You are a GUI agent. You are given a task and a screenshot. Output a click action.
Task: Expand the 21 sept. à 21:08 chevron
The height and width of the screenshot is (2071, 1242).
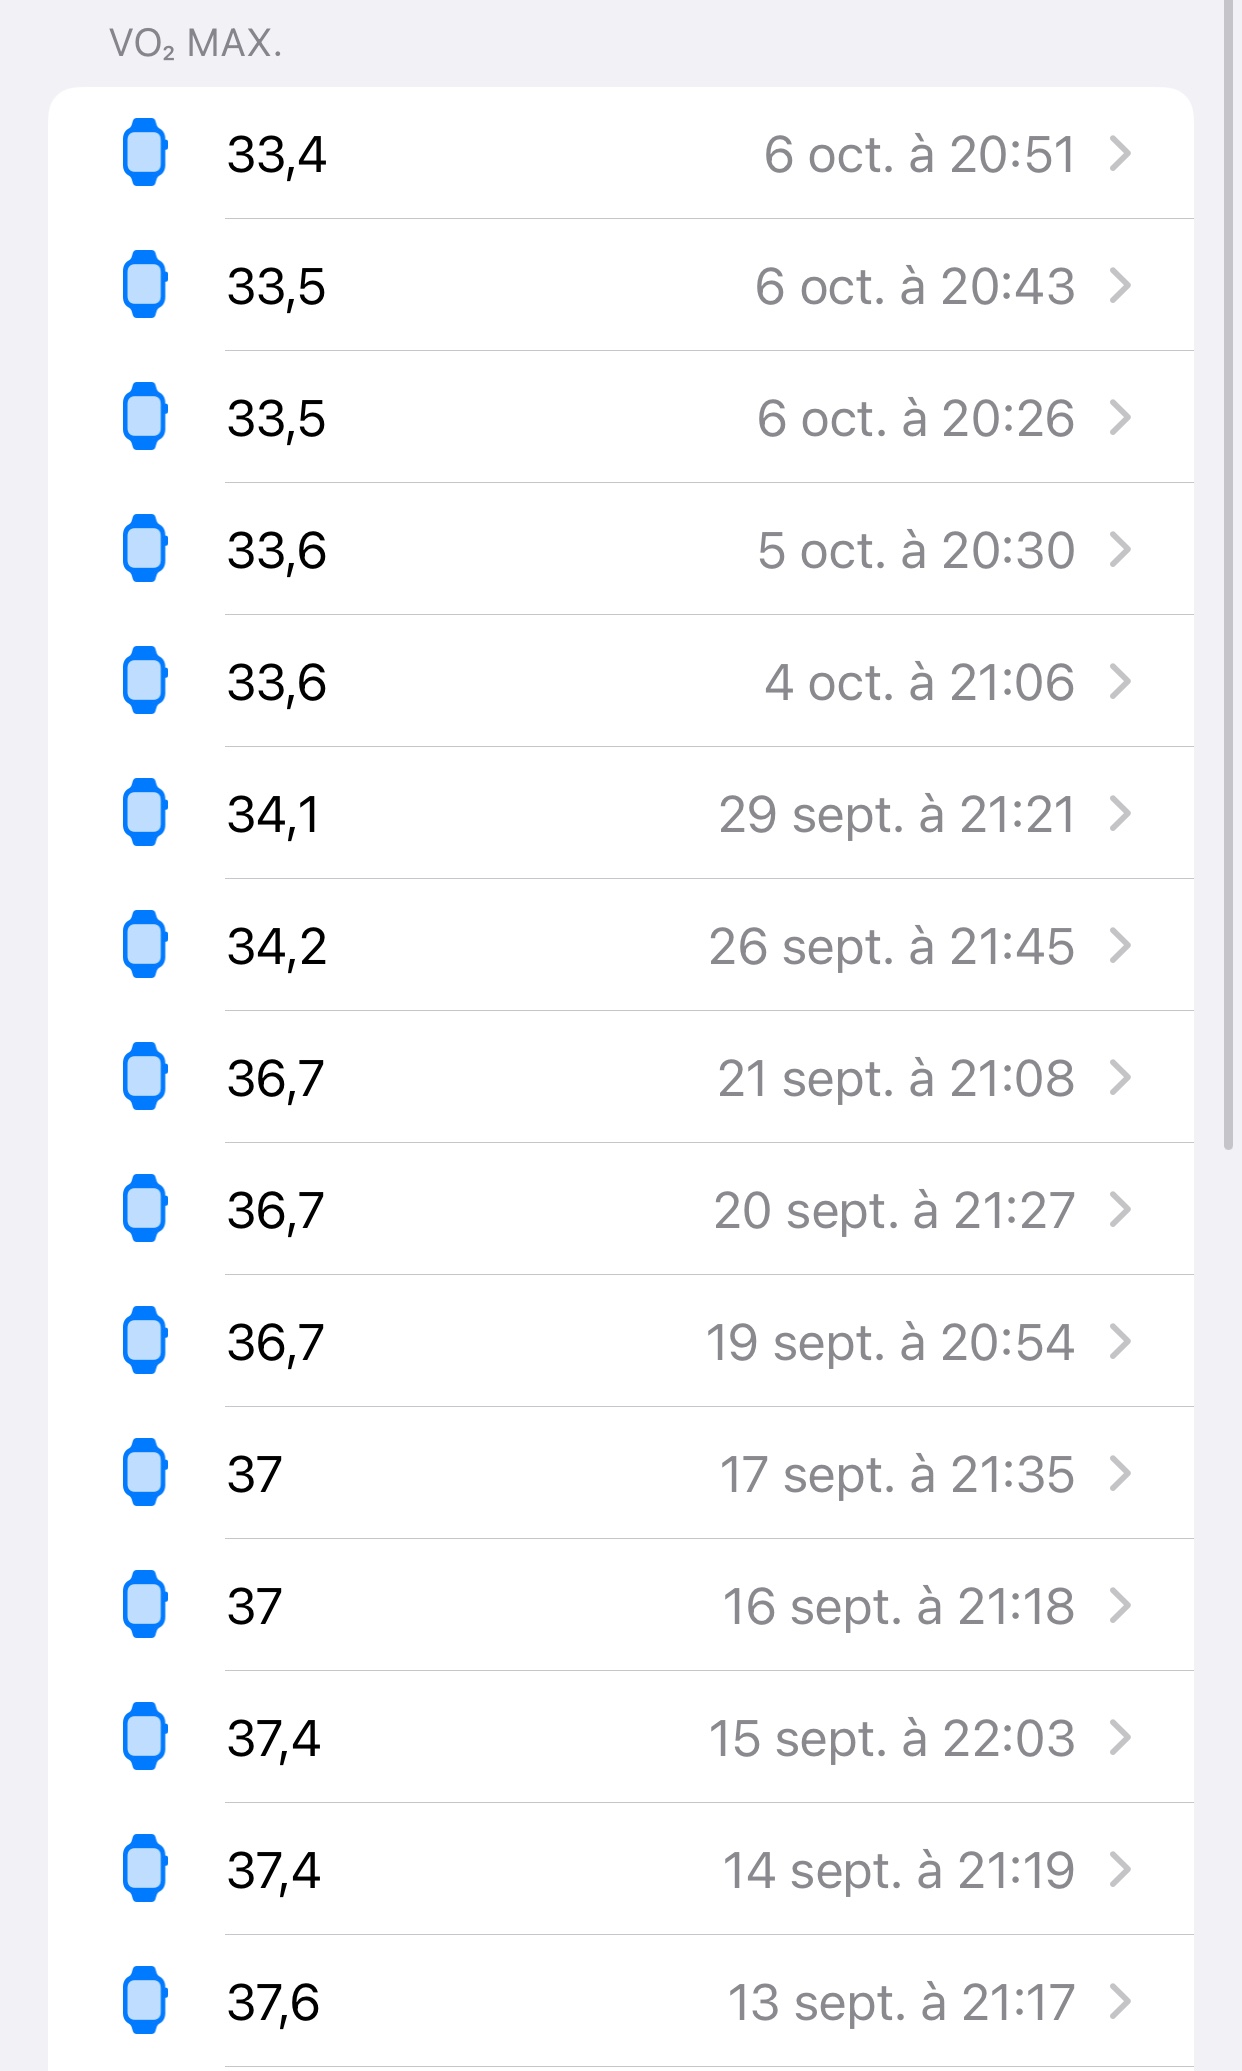[x=1120, y=1078]
